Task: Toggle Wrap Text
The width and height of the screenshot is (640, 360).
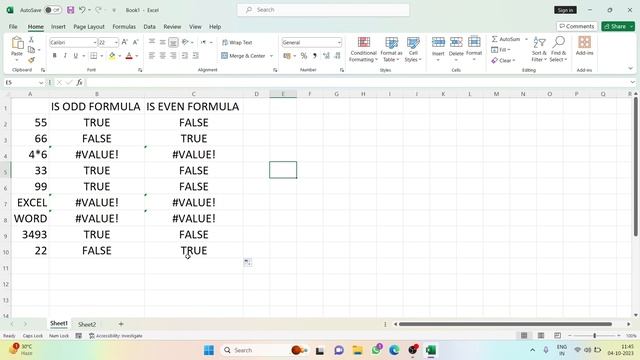Action: pos(237,42)
